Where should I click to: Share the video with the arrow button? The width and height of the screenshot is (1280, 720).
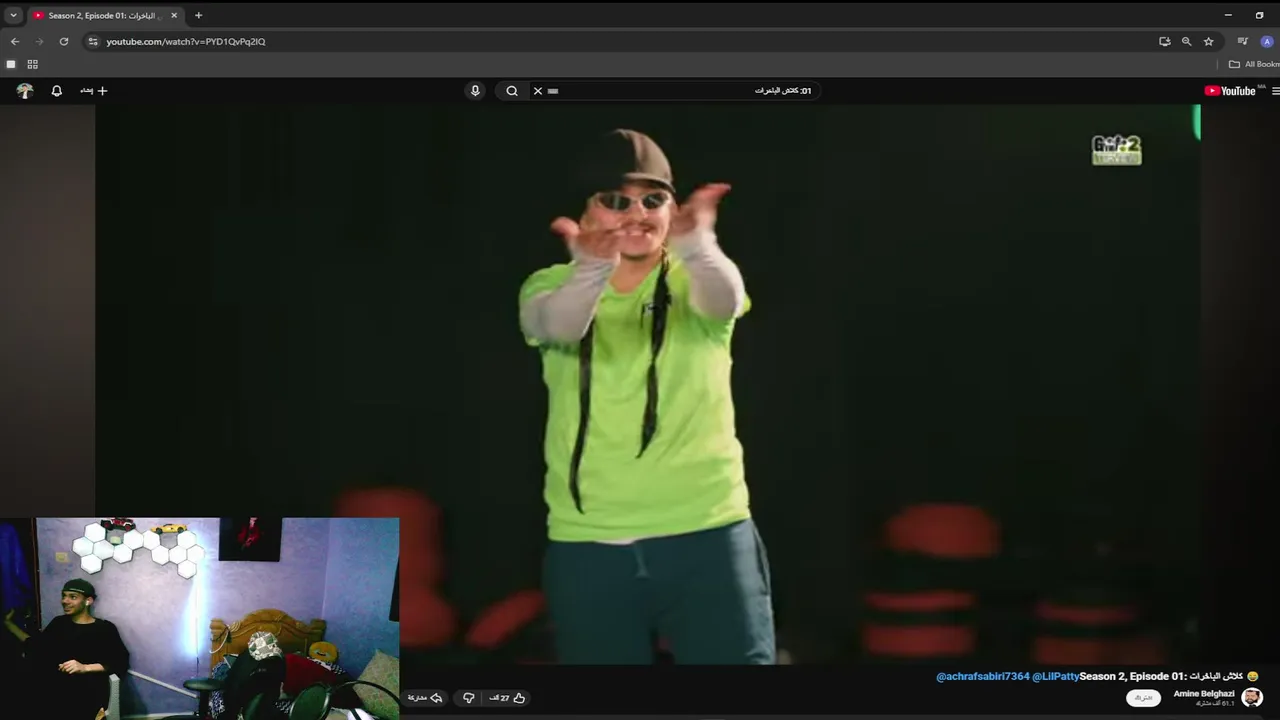coord(425,698)
